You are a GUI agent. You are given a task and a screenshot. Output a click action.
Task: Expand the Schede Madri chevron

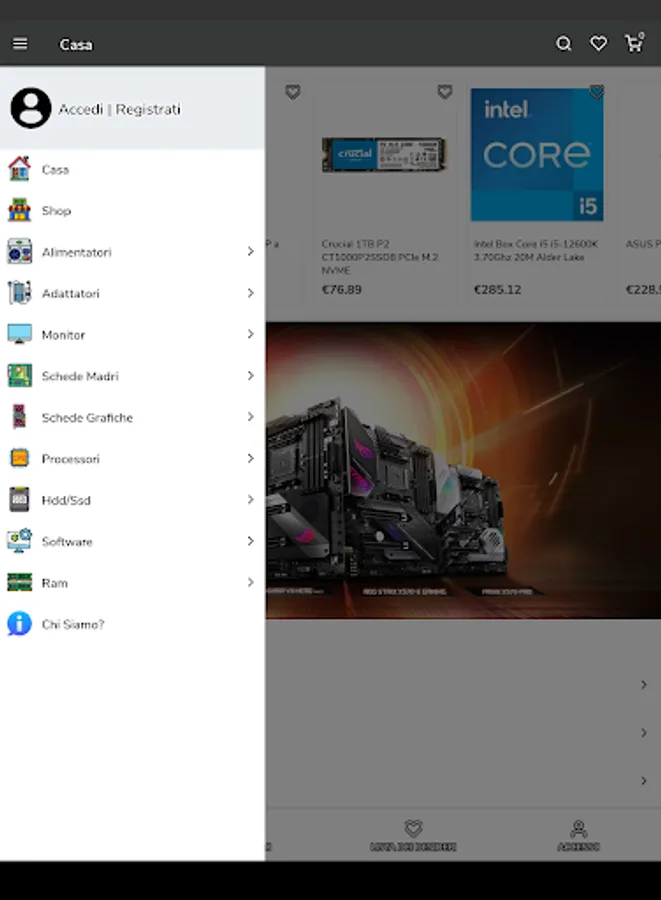(250, 375)
